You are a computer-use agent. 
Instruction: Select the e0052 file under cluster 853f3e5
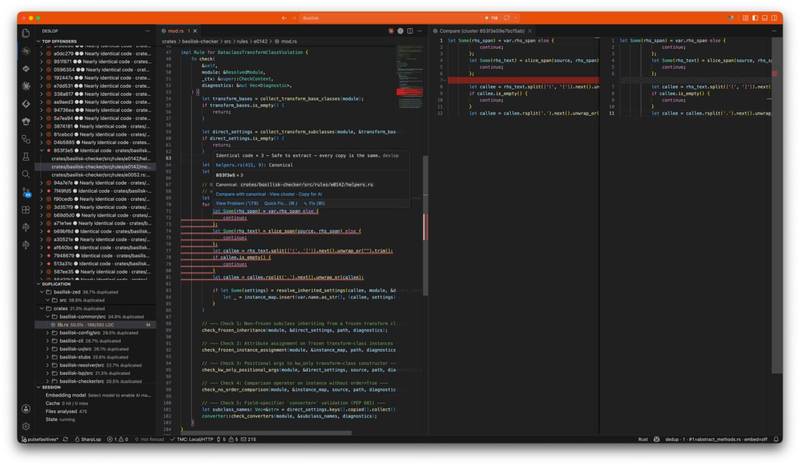[95, 175]
